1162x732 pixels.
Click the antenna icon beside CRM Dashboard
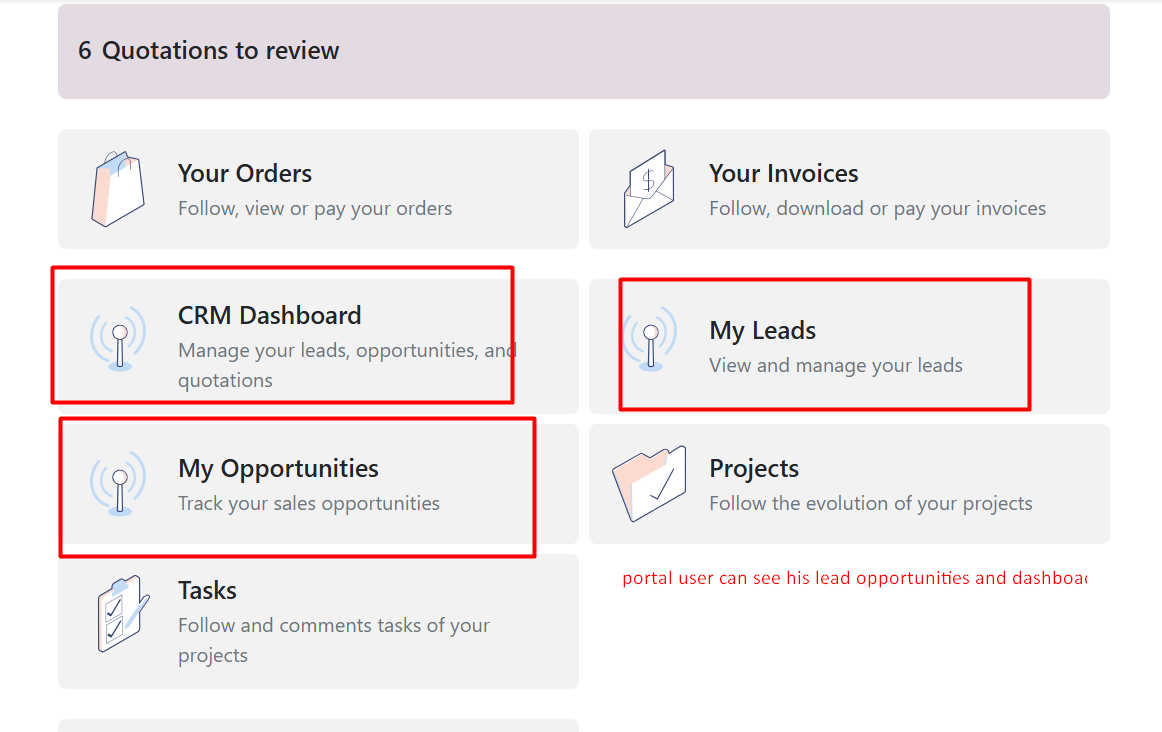[x=118, y=340]
